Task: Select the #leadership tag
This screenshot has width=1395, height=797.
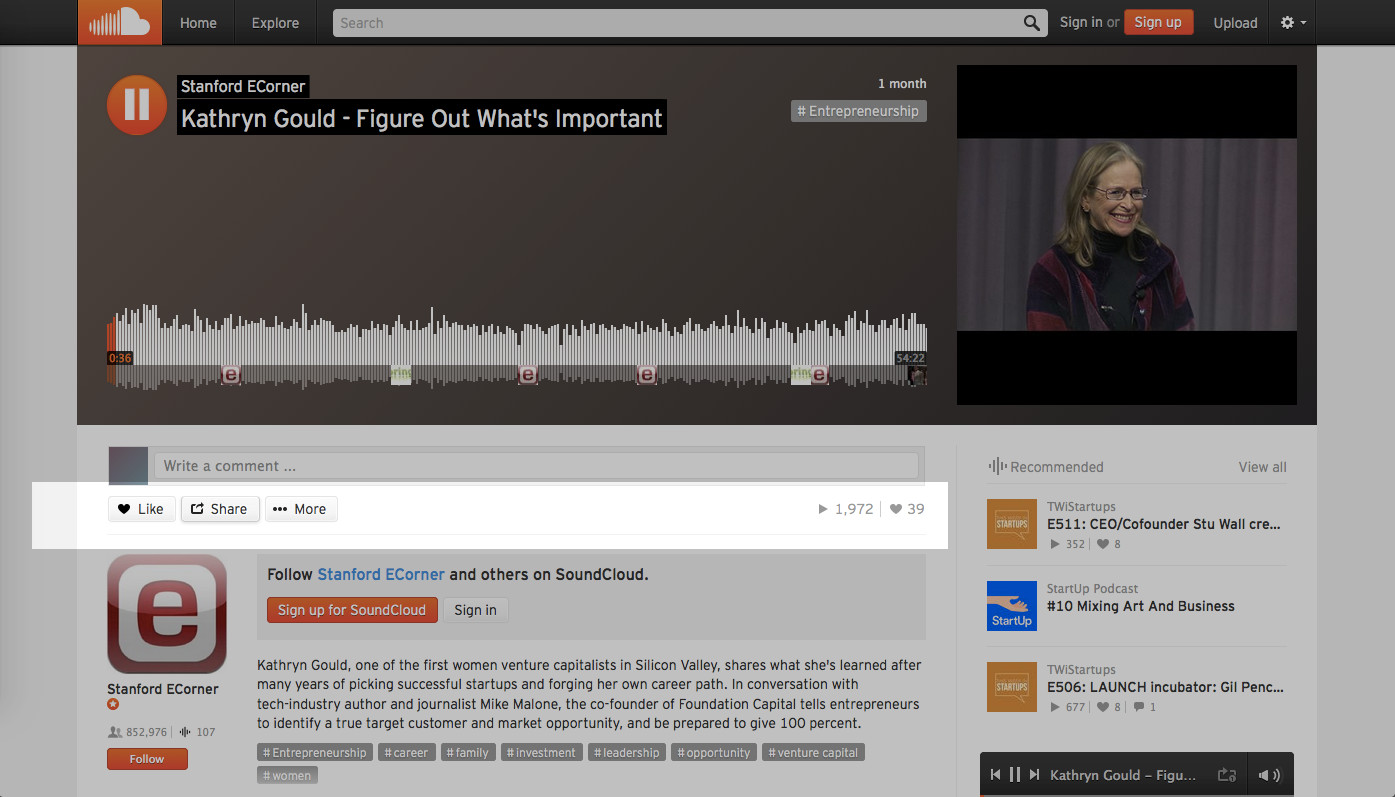Action: tap(627, 753)
